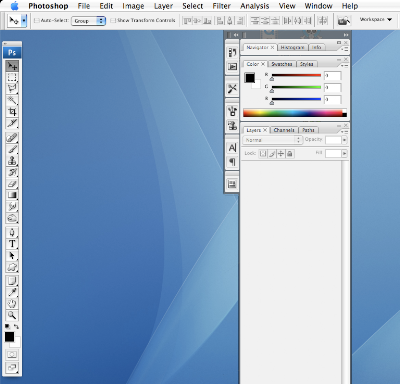Select the Rectangular Marquee tool
The height and width of the screenshot is (384, 400).
[x=12, y=77]
